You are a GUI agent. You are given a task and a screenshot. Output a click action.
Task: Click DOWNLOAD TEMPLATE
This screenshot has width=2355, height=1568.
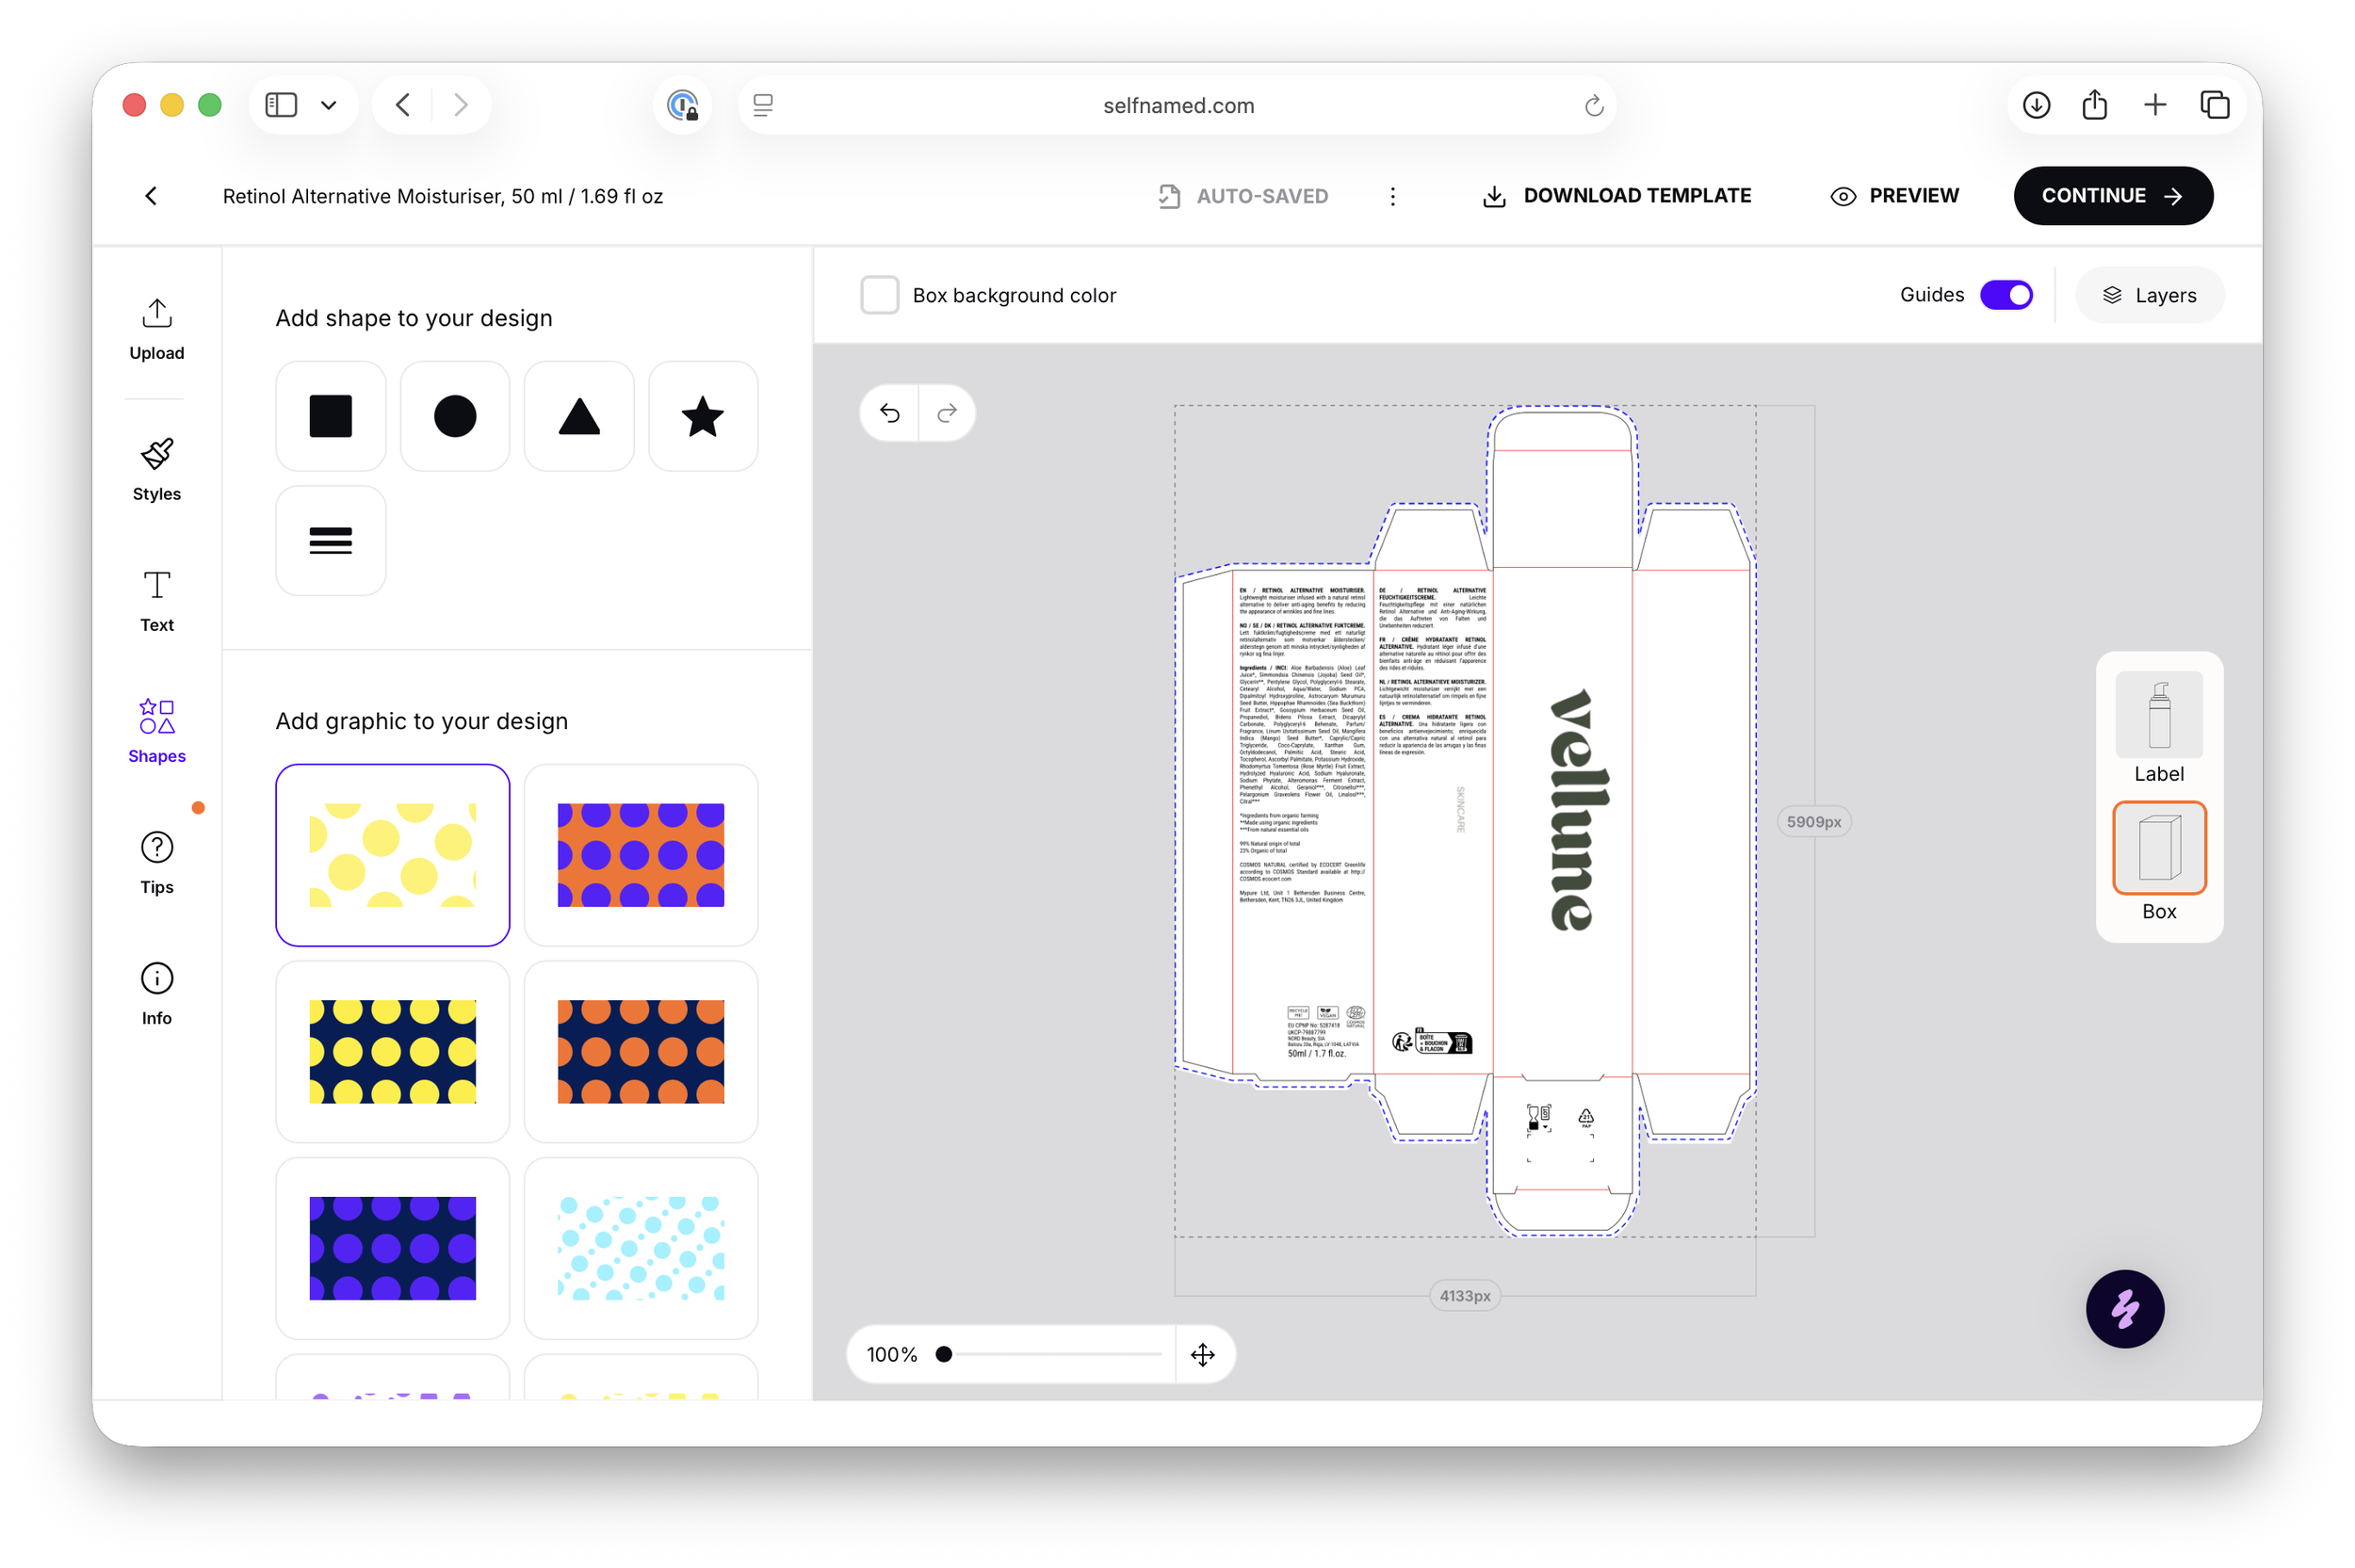pyautogui.click(x=1616, y=196)
